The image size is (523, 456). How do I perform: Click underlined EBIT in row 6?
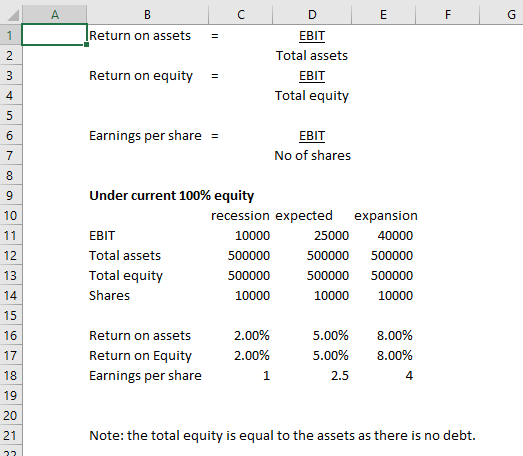[x=312, y=136]
